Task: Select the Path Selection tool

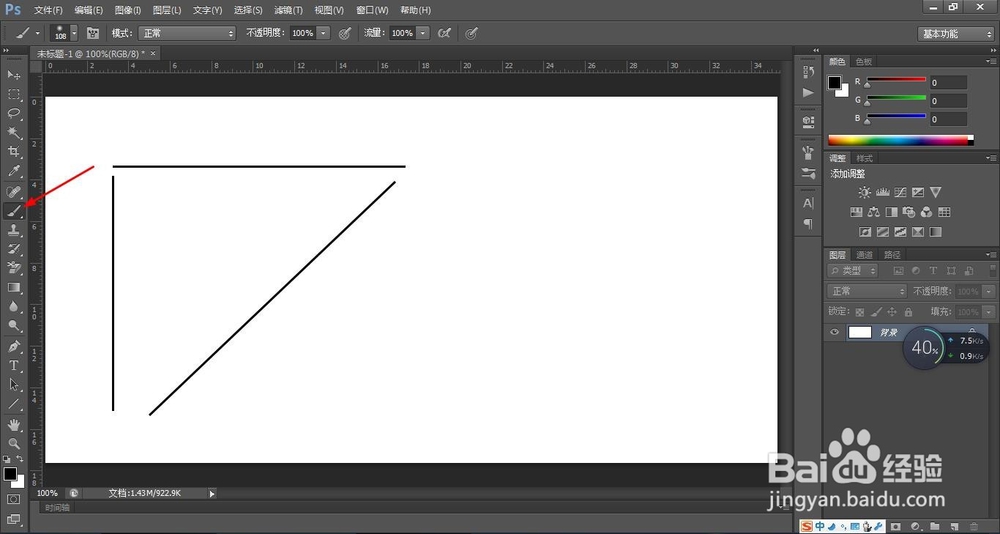Action: 13,385
